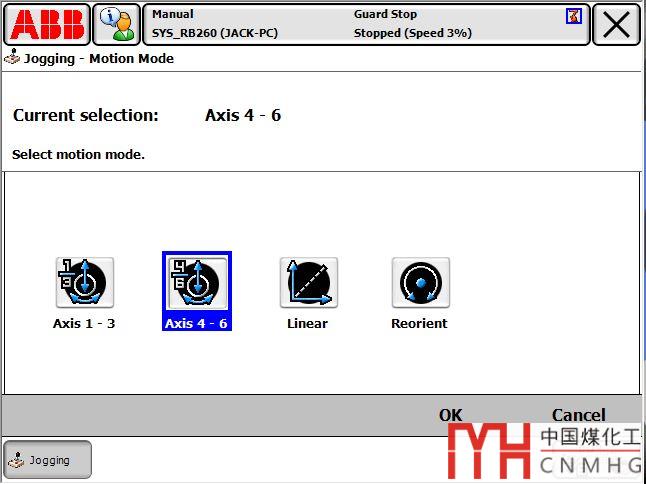Click the 'Jogging - Motion Mode' title

pyautogui.click(x=98, y=58)
